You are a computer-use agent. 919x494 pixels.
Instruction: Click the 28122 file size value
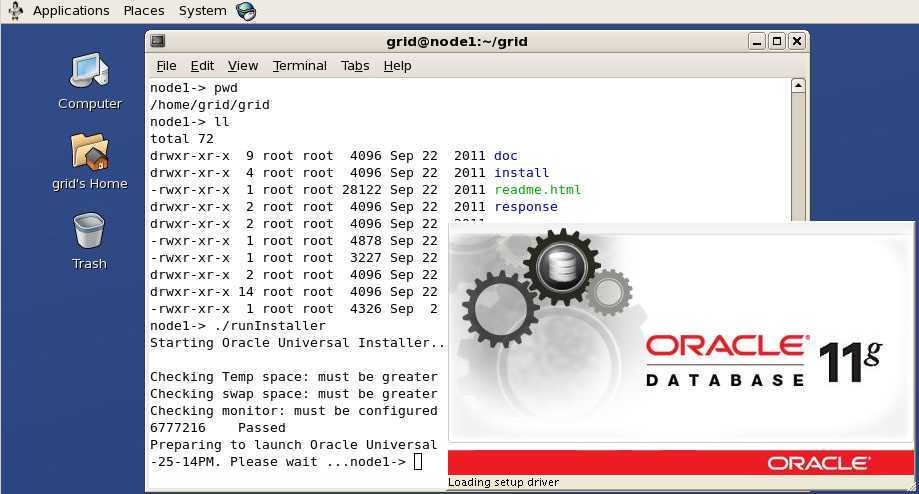[362, 190]
